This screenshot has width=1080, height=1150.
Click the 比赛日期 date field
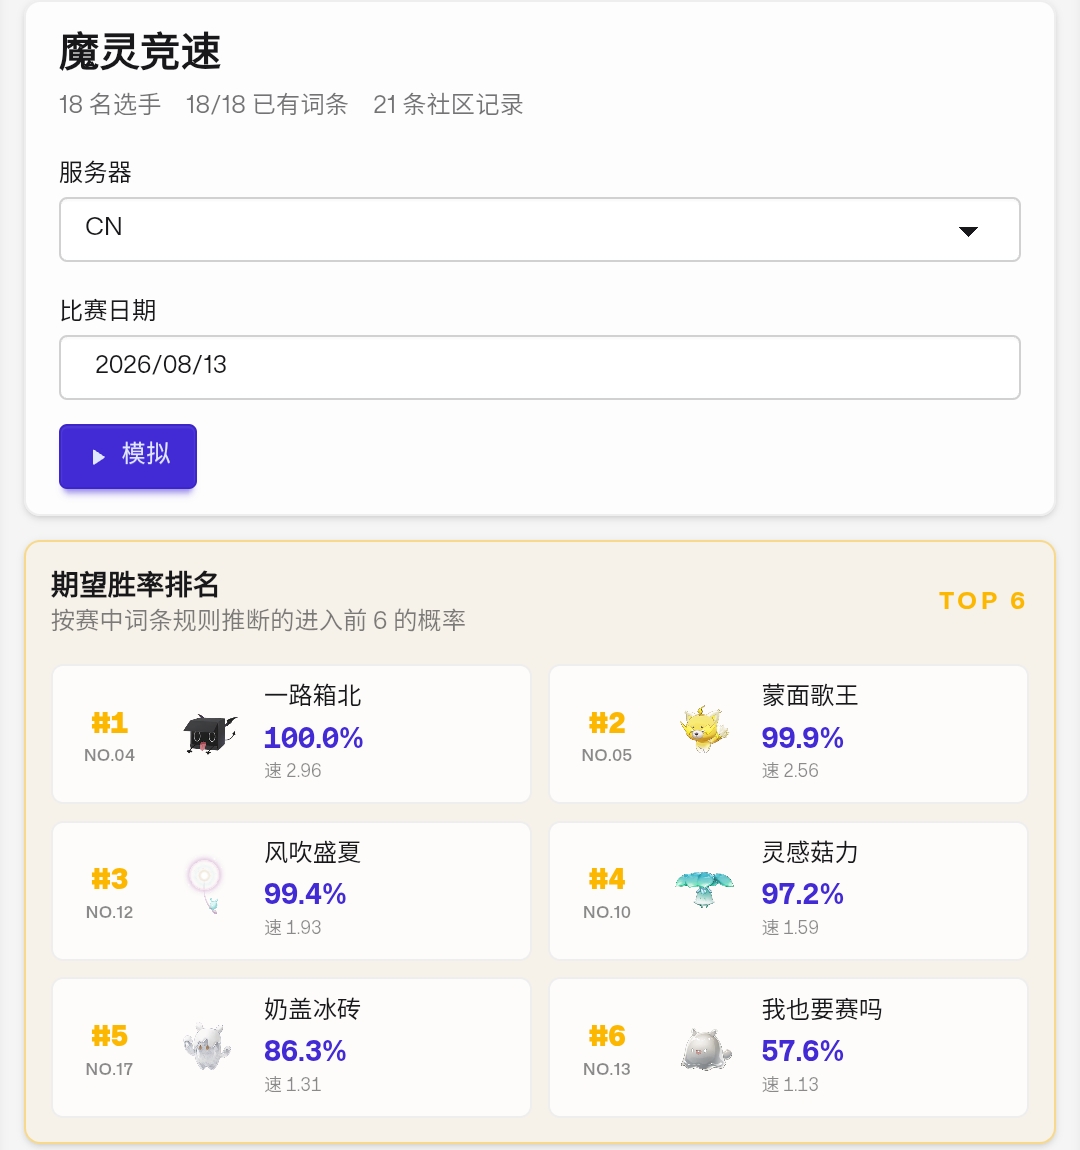(x=540, y=367)
